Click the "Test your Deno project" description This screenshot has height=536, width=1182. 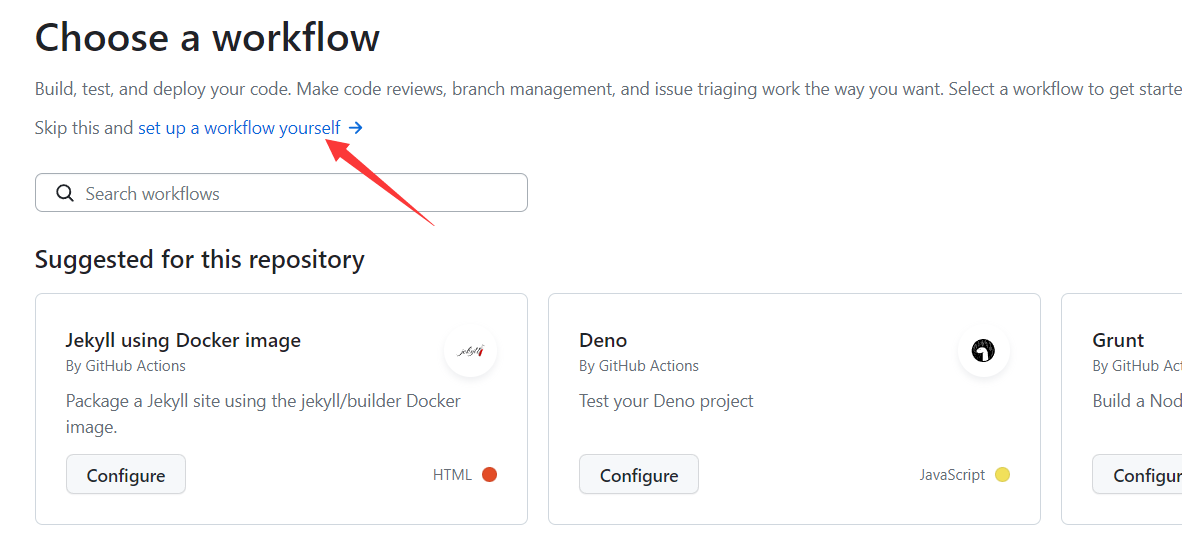pyautogui.click(x=666, y=401)
